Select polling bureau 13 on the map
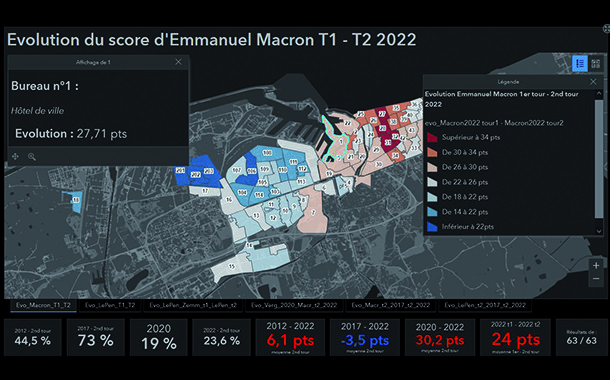This screenshot has height=380, width=610. (x=256, y=215)
